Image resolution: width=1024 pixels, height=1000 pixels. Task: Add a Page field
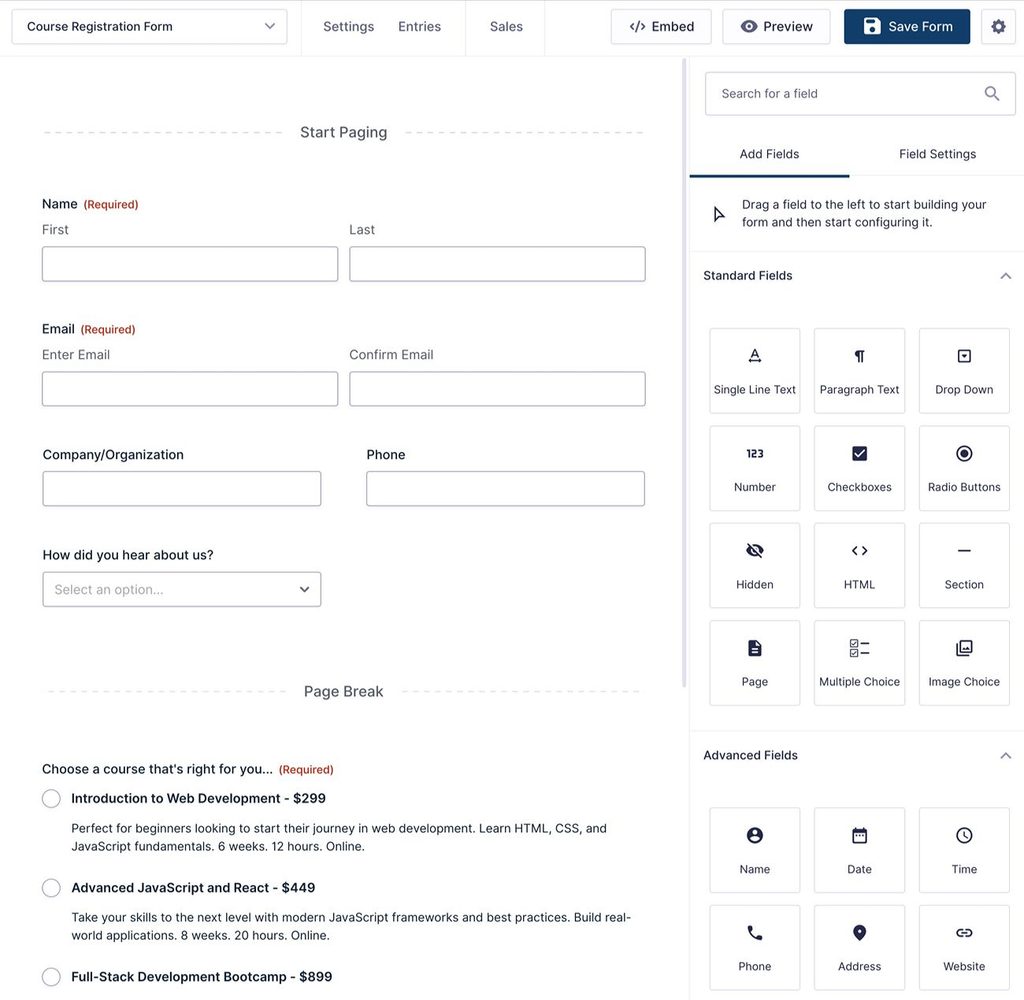pos(754,663)
